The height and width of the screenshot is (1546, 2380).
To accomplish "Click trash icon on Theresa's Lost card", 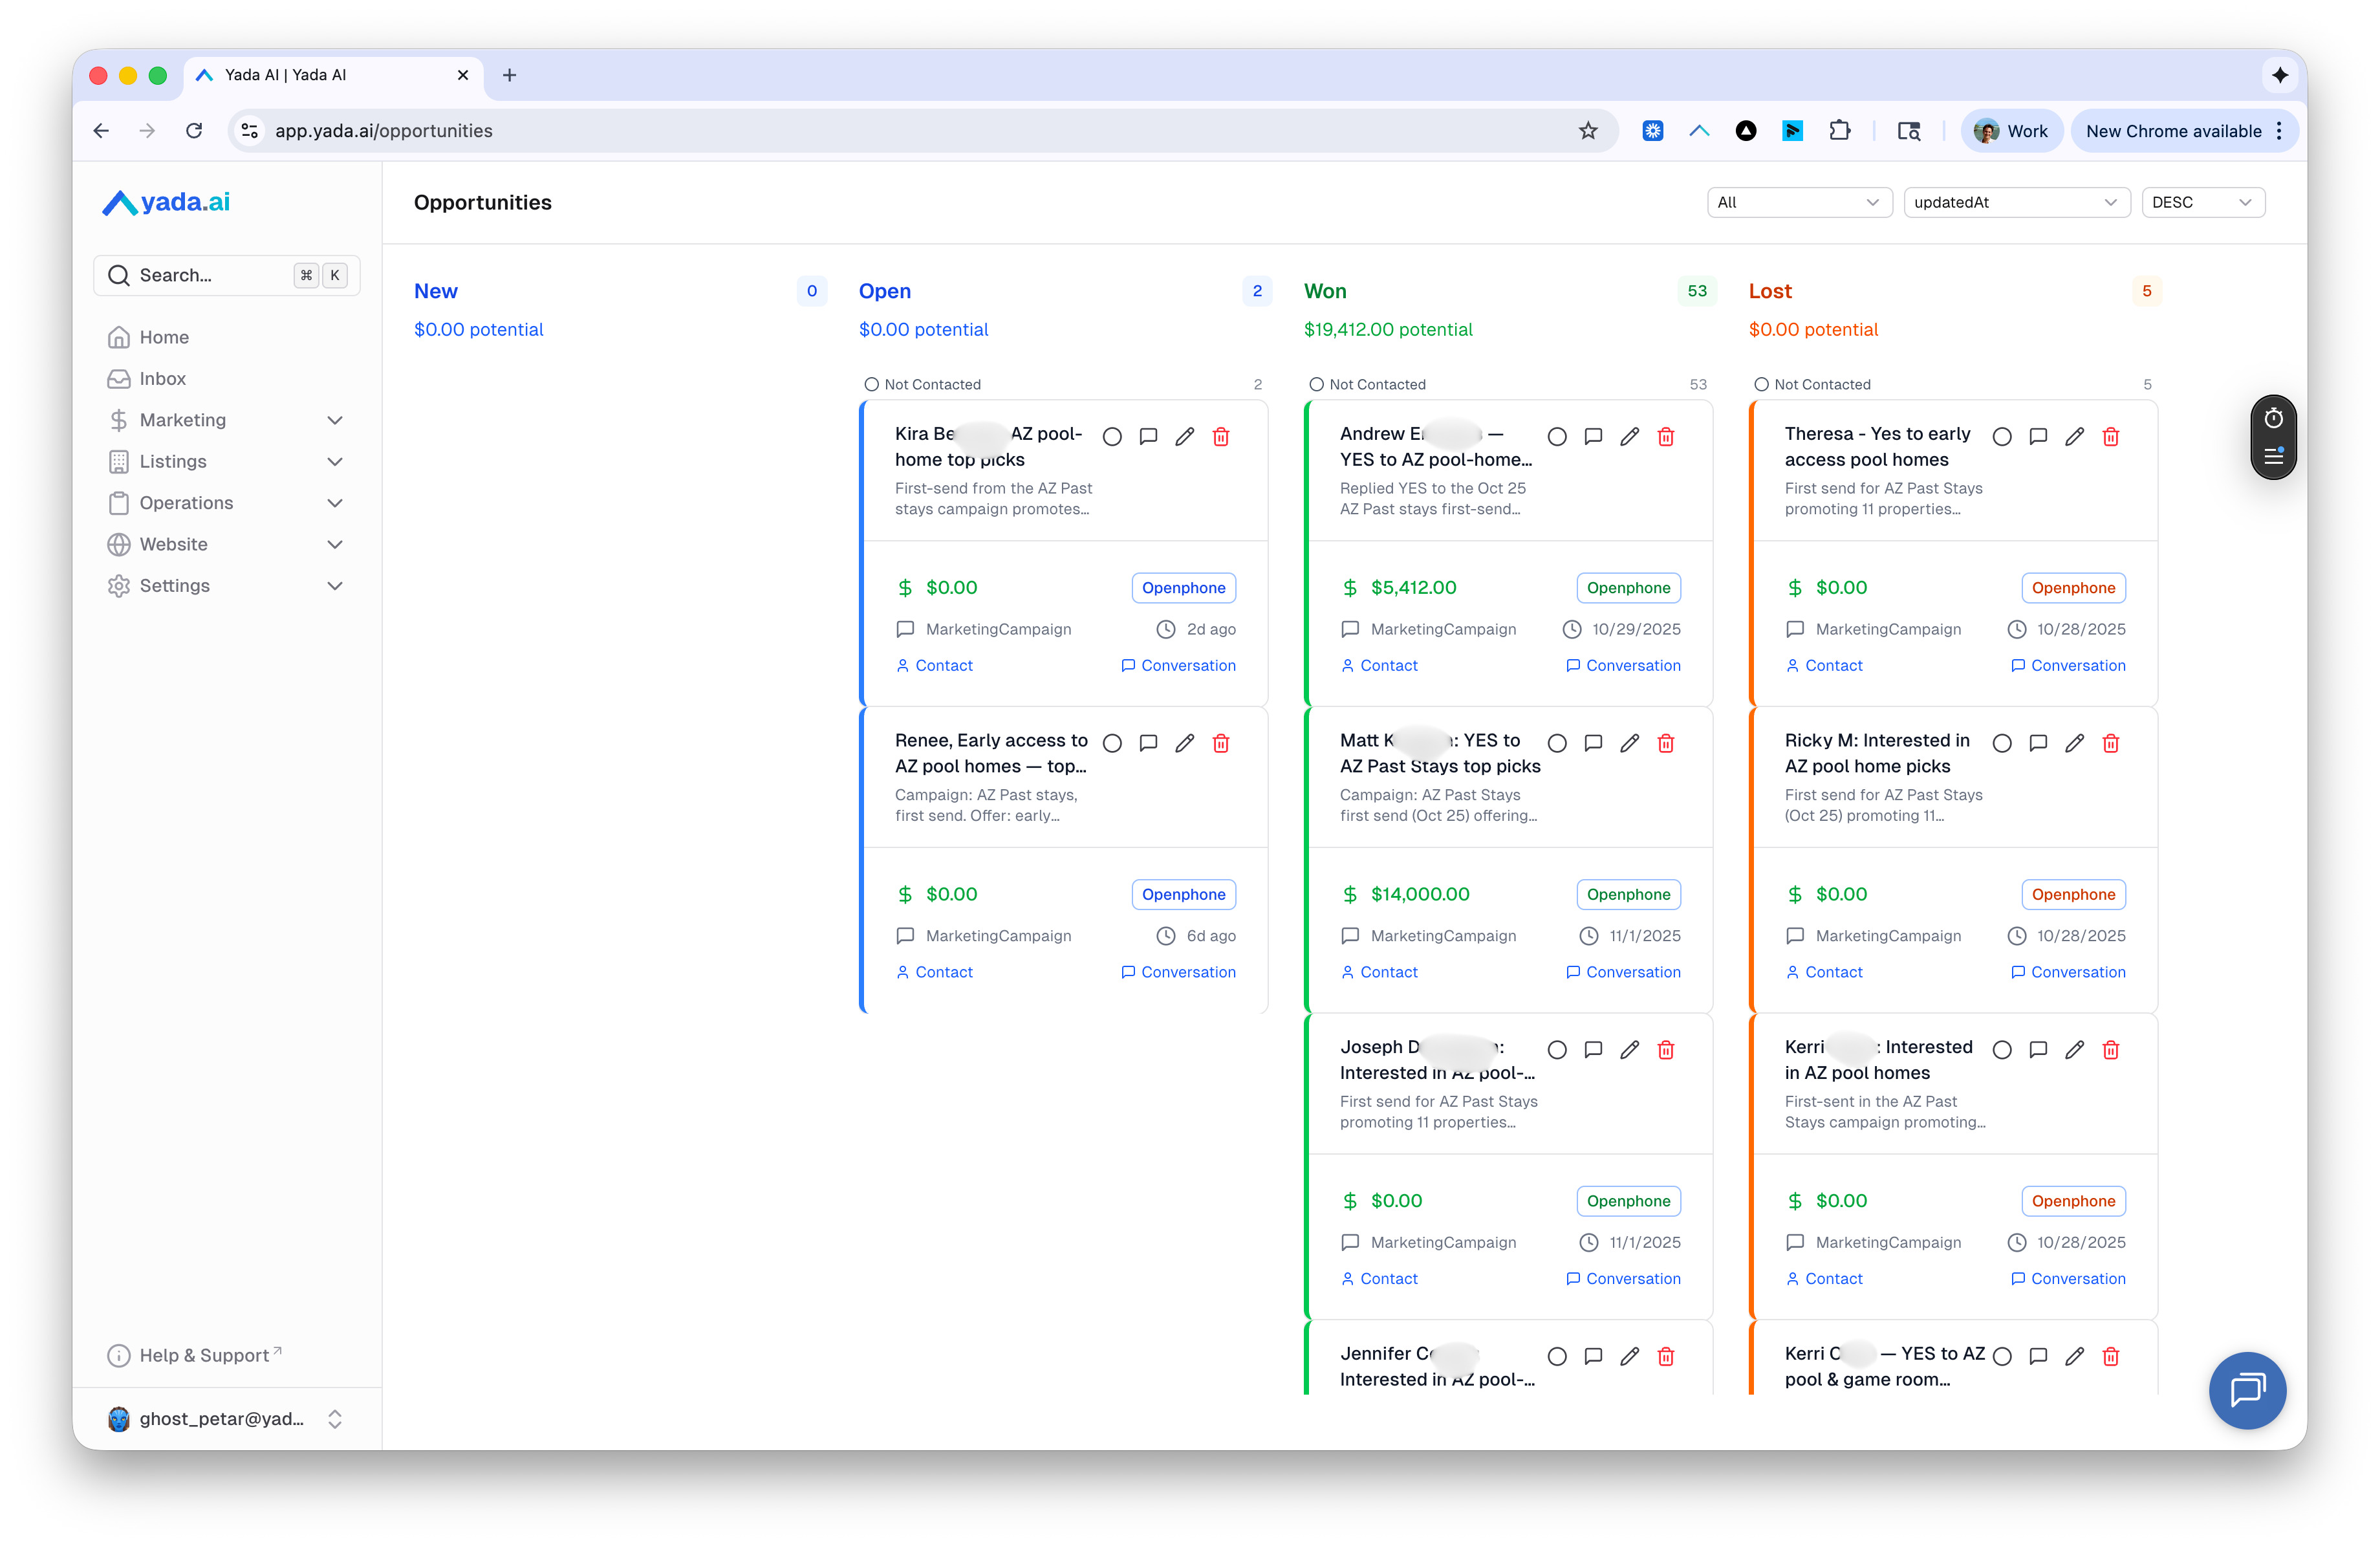I will tap(2110, 437).
